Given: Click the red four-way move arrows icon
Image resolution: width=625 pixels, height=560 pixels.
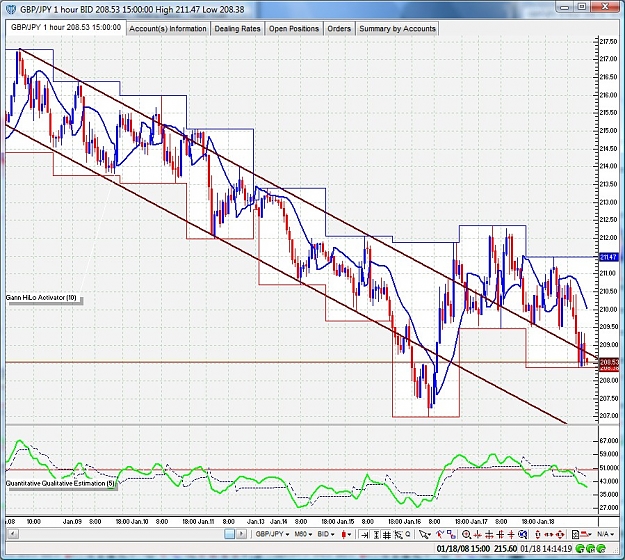Looking at the screenshot, I should click(x=560, y=534).
